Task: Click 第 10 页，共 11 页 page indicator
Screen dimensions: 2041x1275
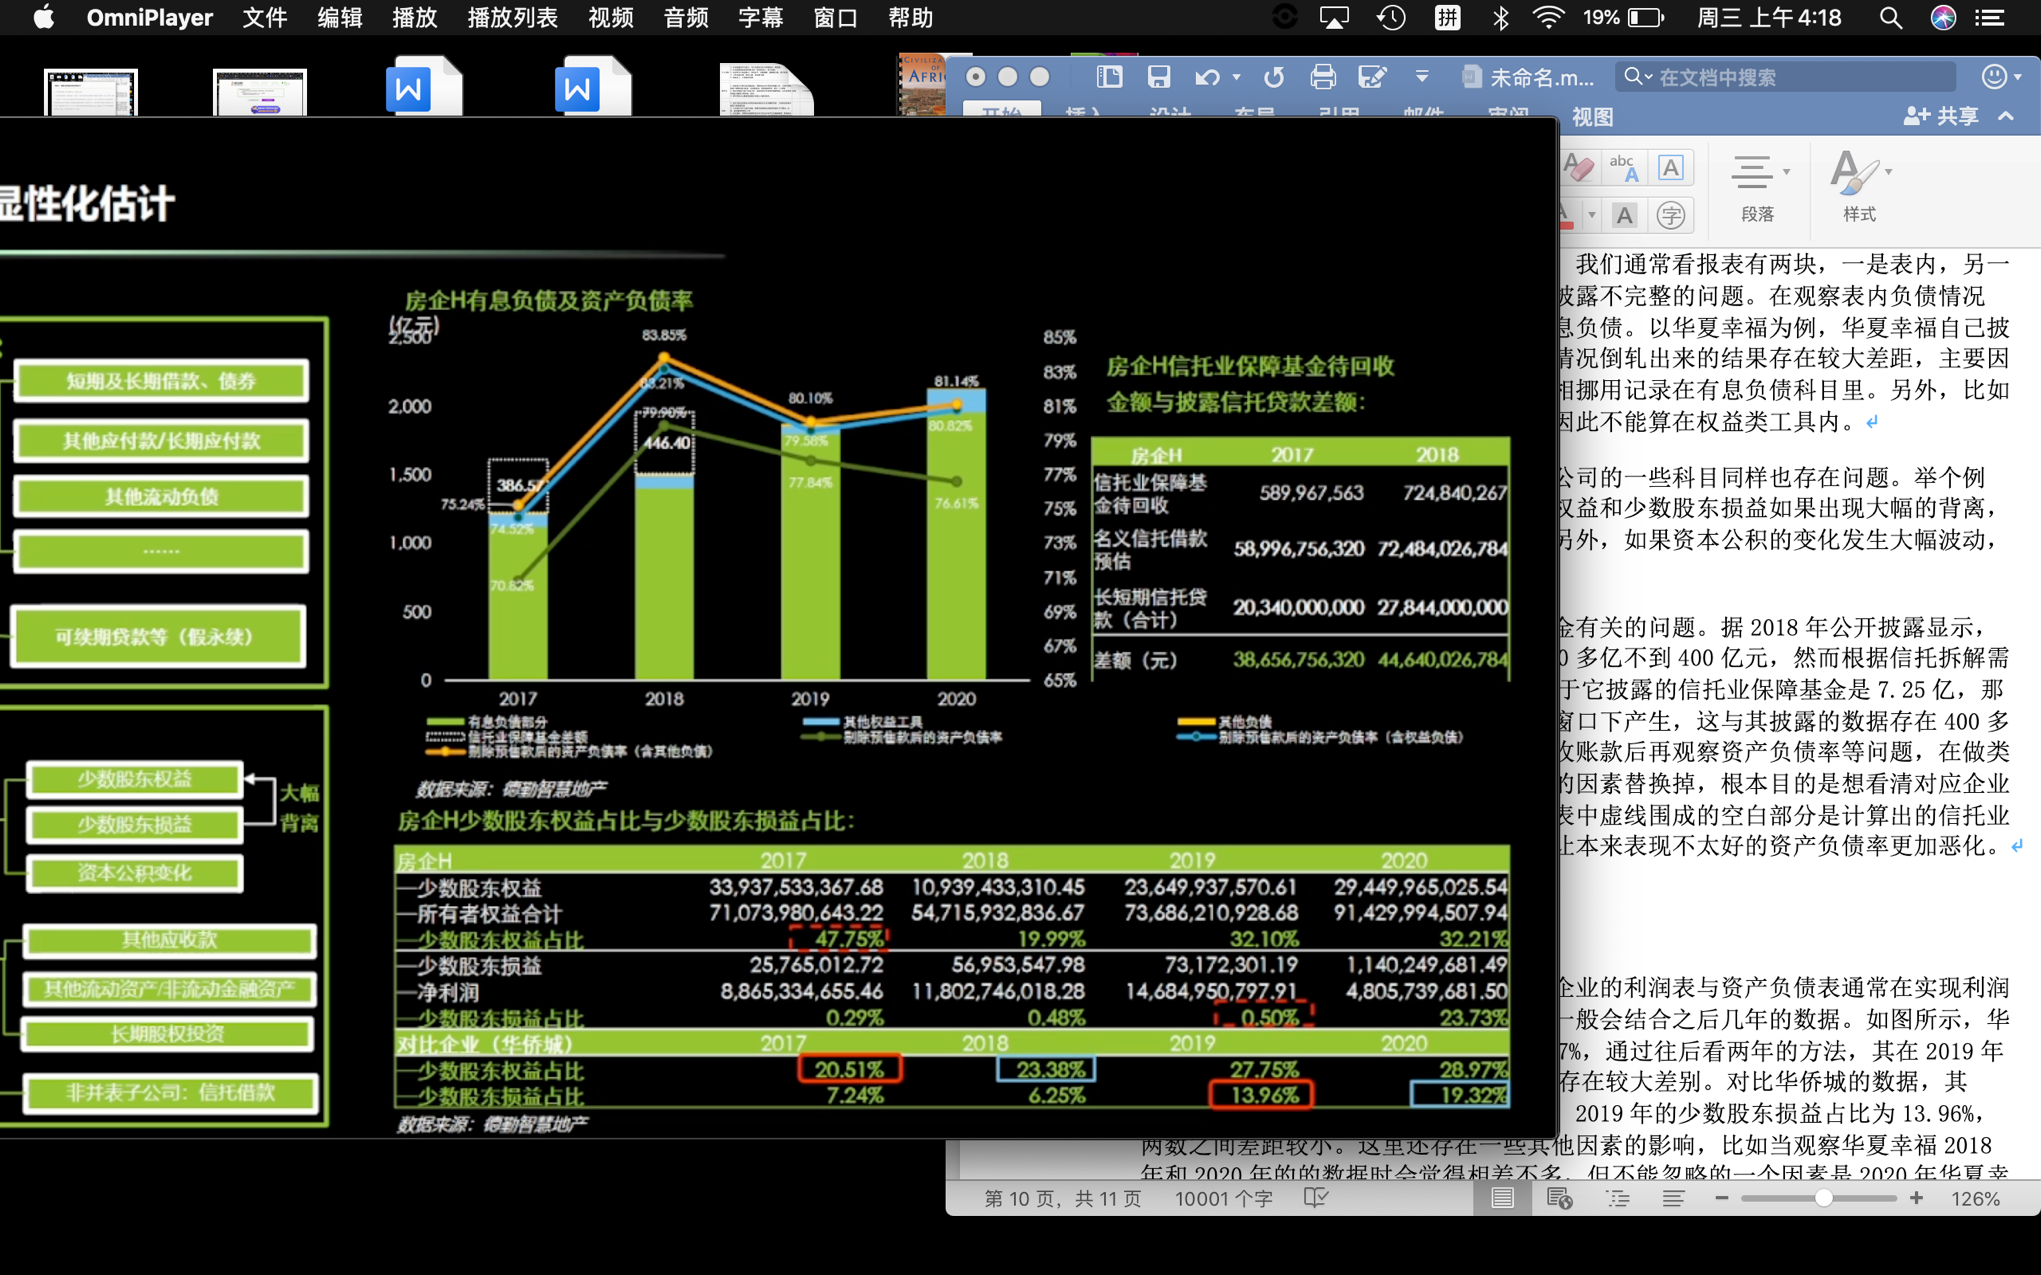Action: coord(1062,1198)
